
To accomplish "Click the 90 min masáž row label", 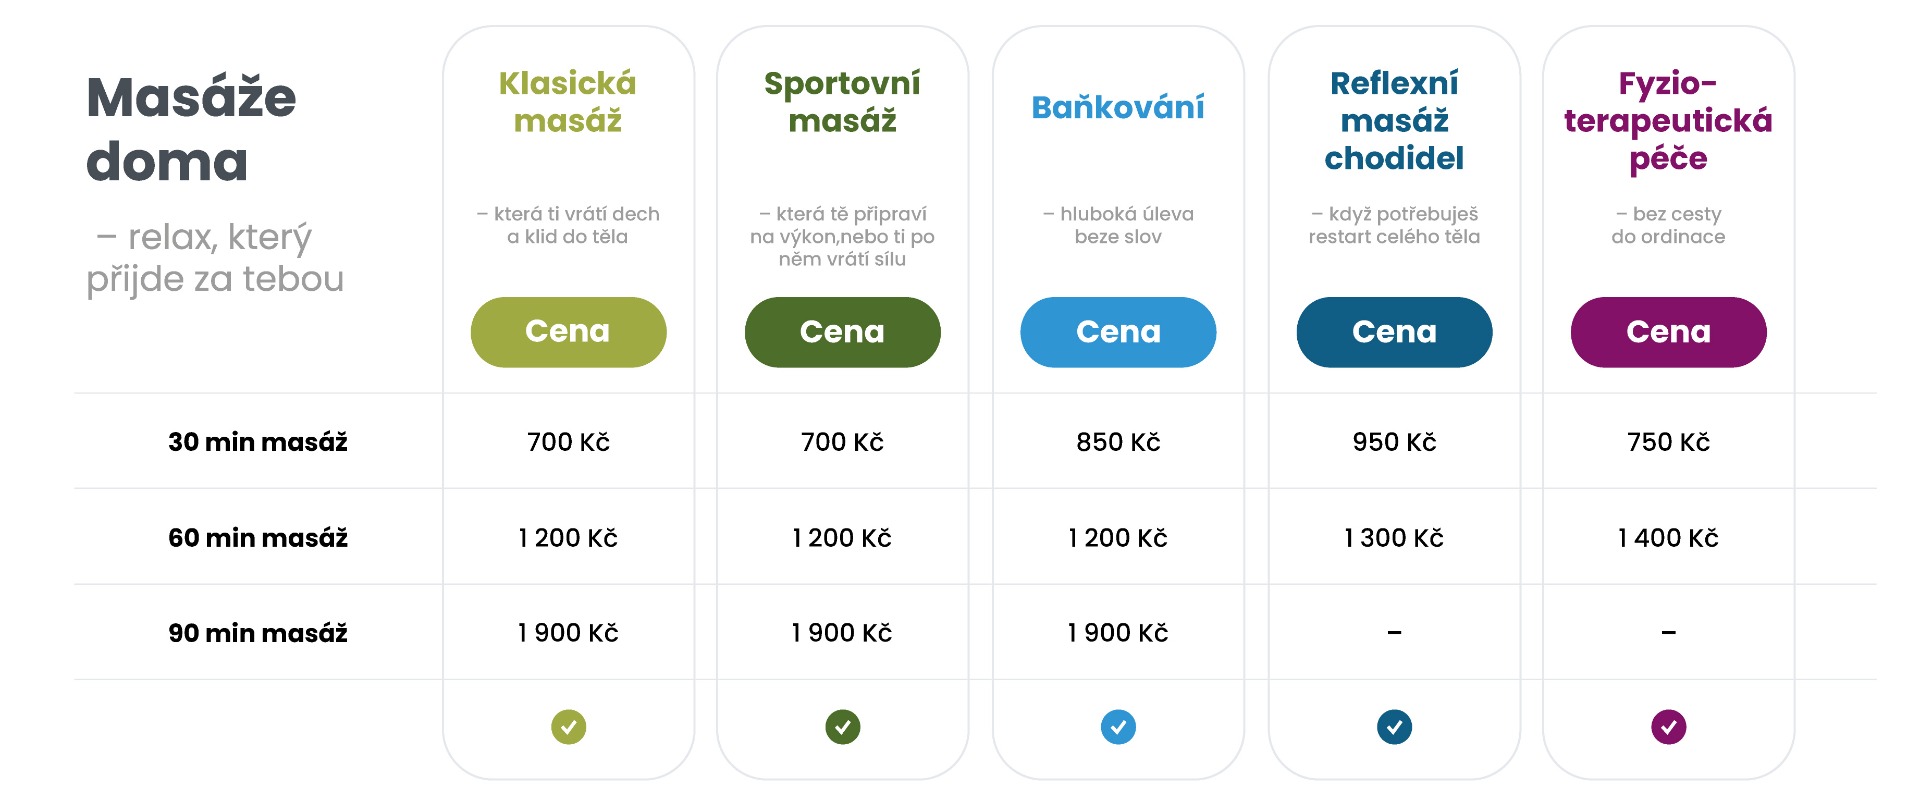I will (x=258, y=633).
